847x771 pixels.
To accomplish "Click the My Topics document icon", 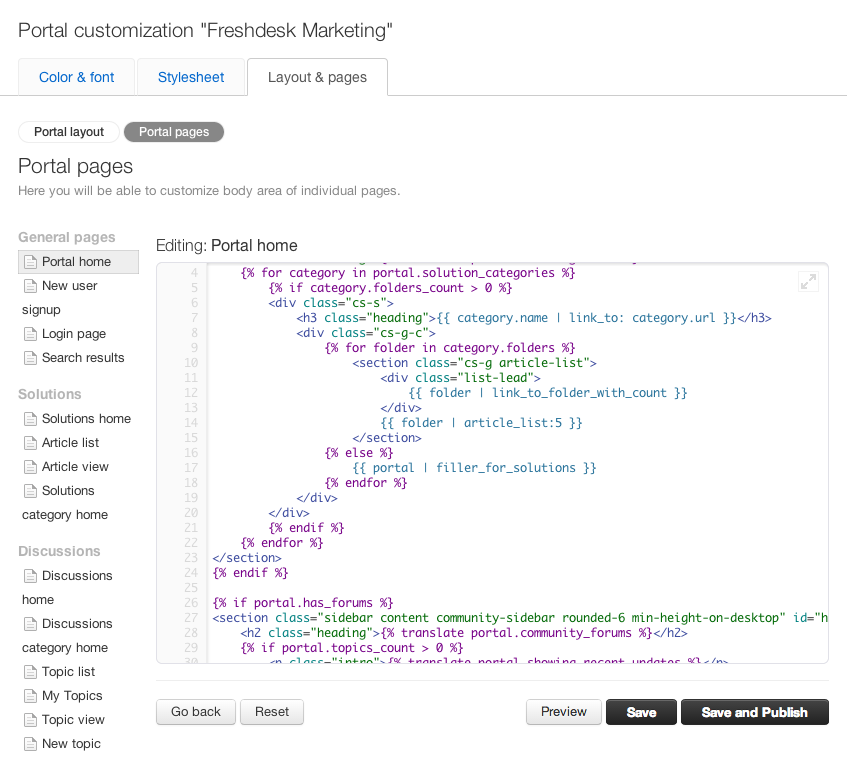I will pyautogui.click(x=31, y=696).
